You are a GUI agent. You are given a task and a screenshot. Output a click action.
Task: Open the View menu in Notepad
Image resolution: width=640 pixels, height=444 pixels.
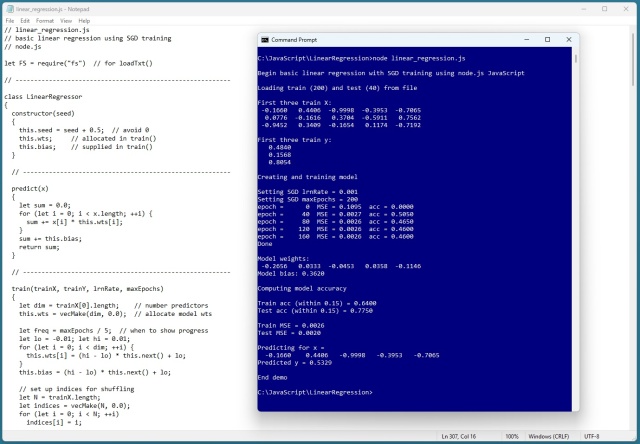point(66,21)
